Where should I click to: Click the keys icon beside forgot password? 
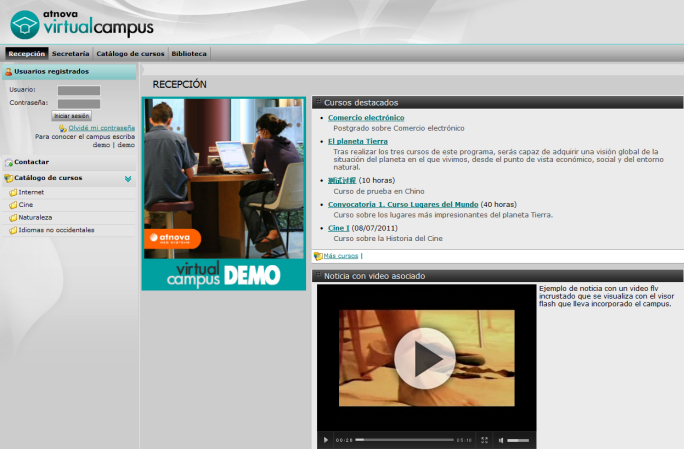point(63,128)
